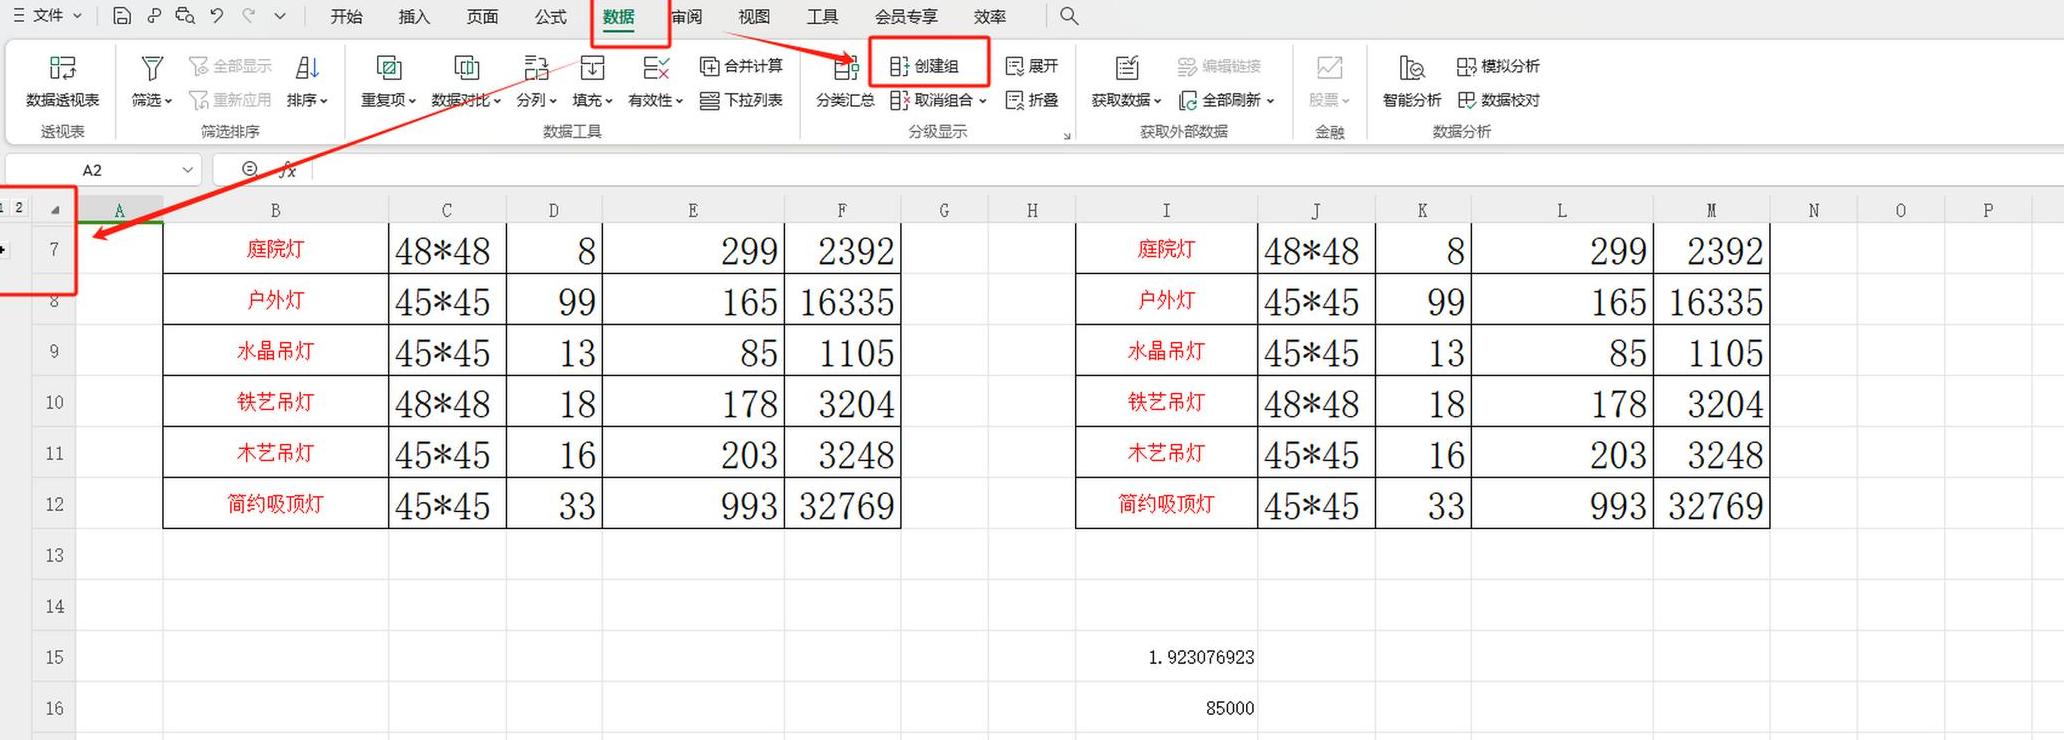Click the 股票 stocks icon
The image size is (2064, 740).
pos(1329,68)
